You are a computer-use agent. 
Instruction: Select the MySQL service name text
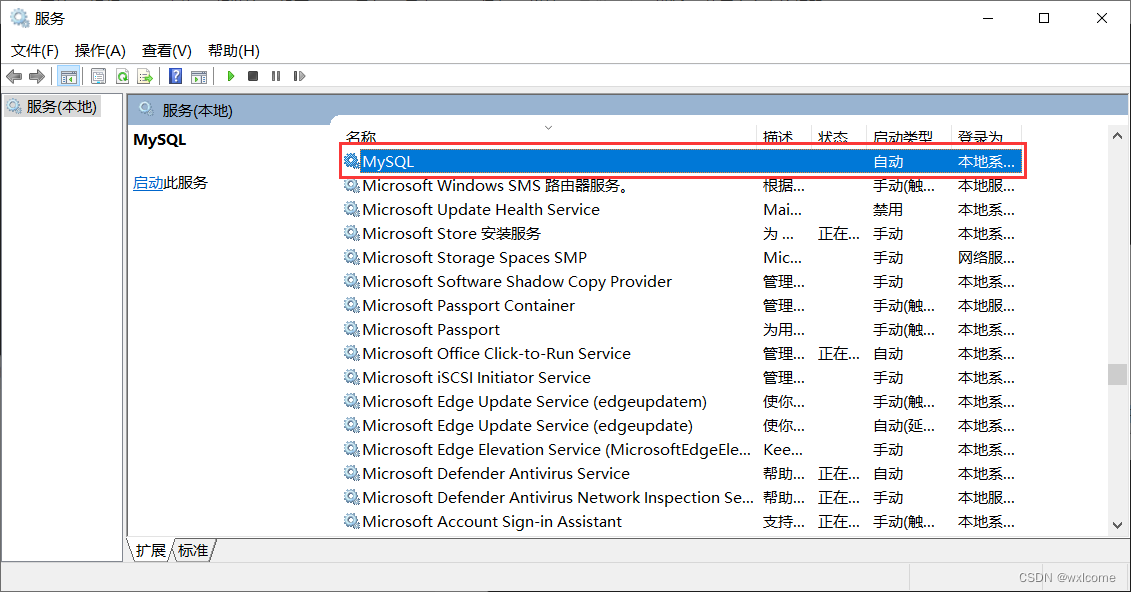[388, 162]
